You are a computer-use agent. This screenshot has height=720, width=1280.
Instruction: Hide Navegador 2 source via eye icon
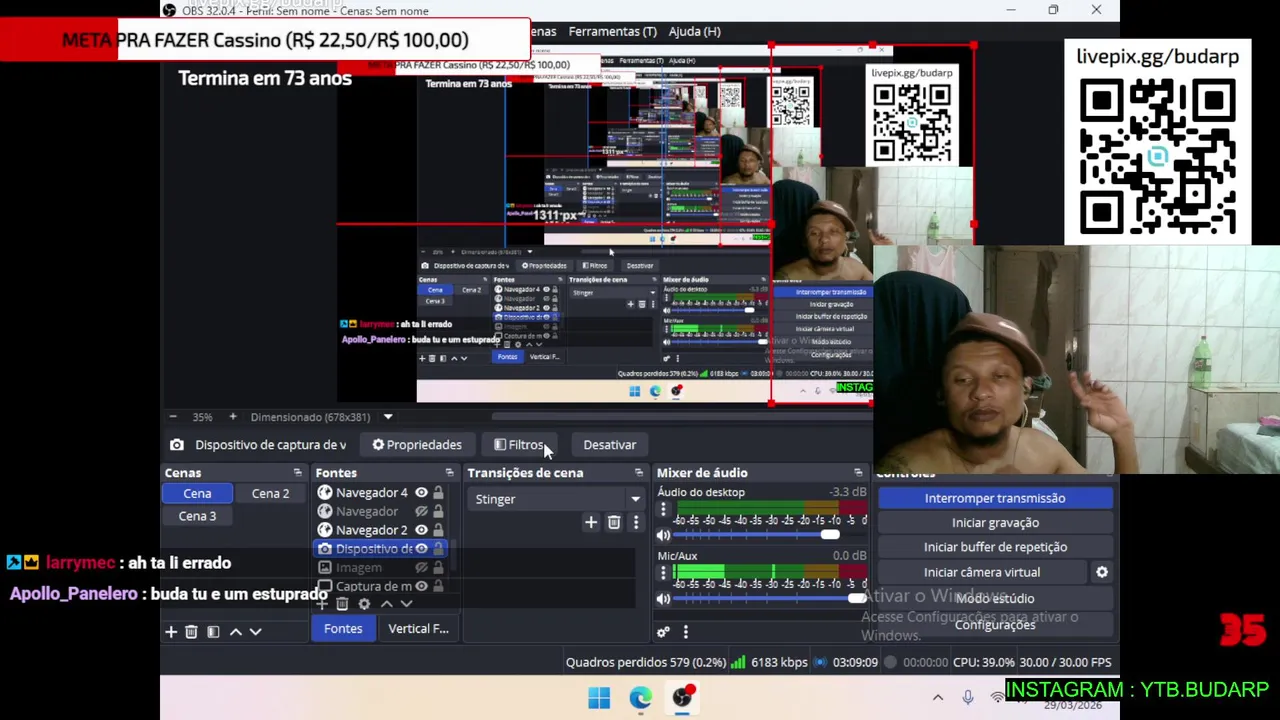(x=421, y=530)
